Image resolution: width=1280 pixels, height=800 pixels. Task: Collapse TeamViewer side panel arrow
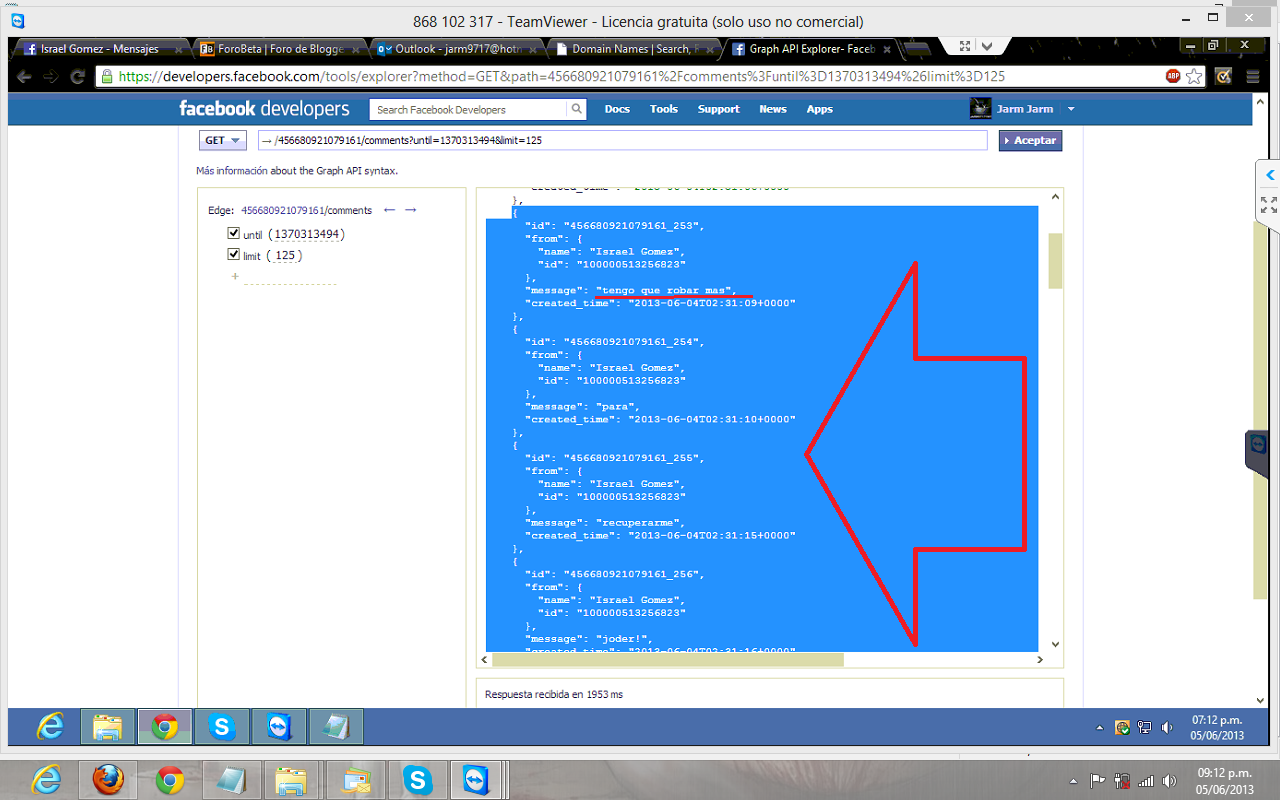click(1270, 175)
